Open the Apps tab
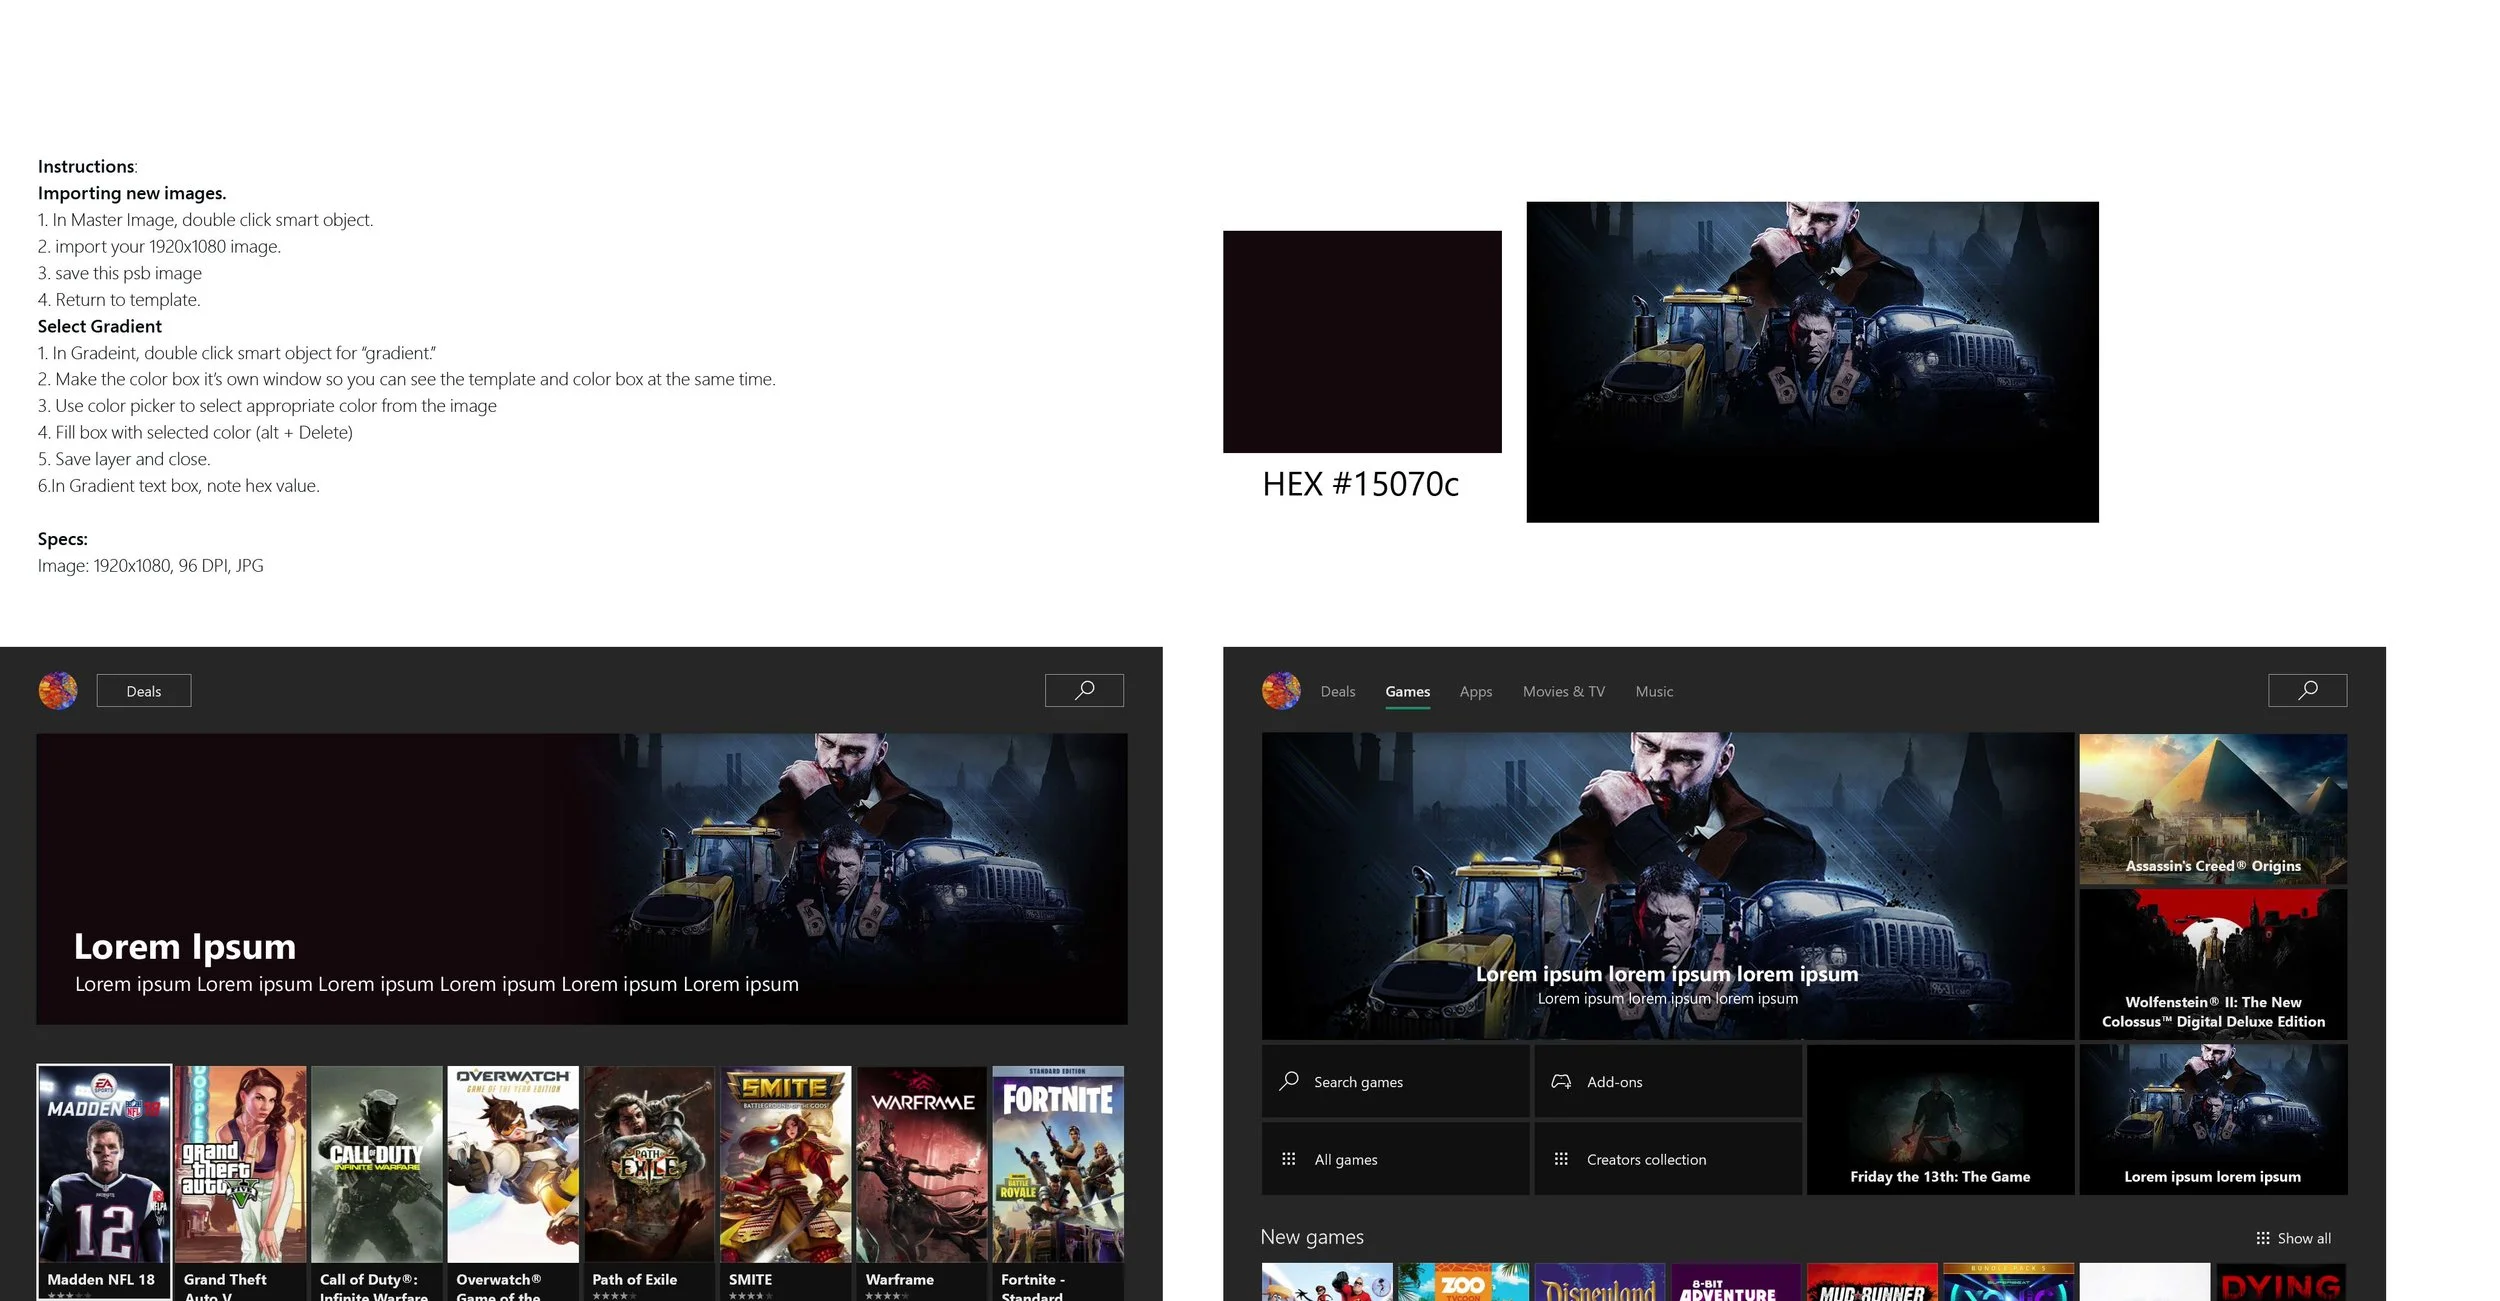 (1476, 692)
